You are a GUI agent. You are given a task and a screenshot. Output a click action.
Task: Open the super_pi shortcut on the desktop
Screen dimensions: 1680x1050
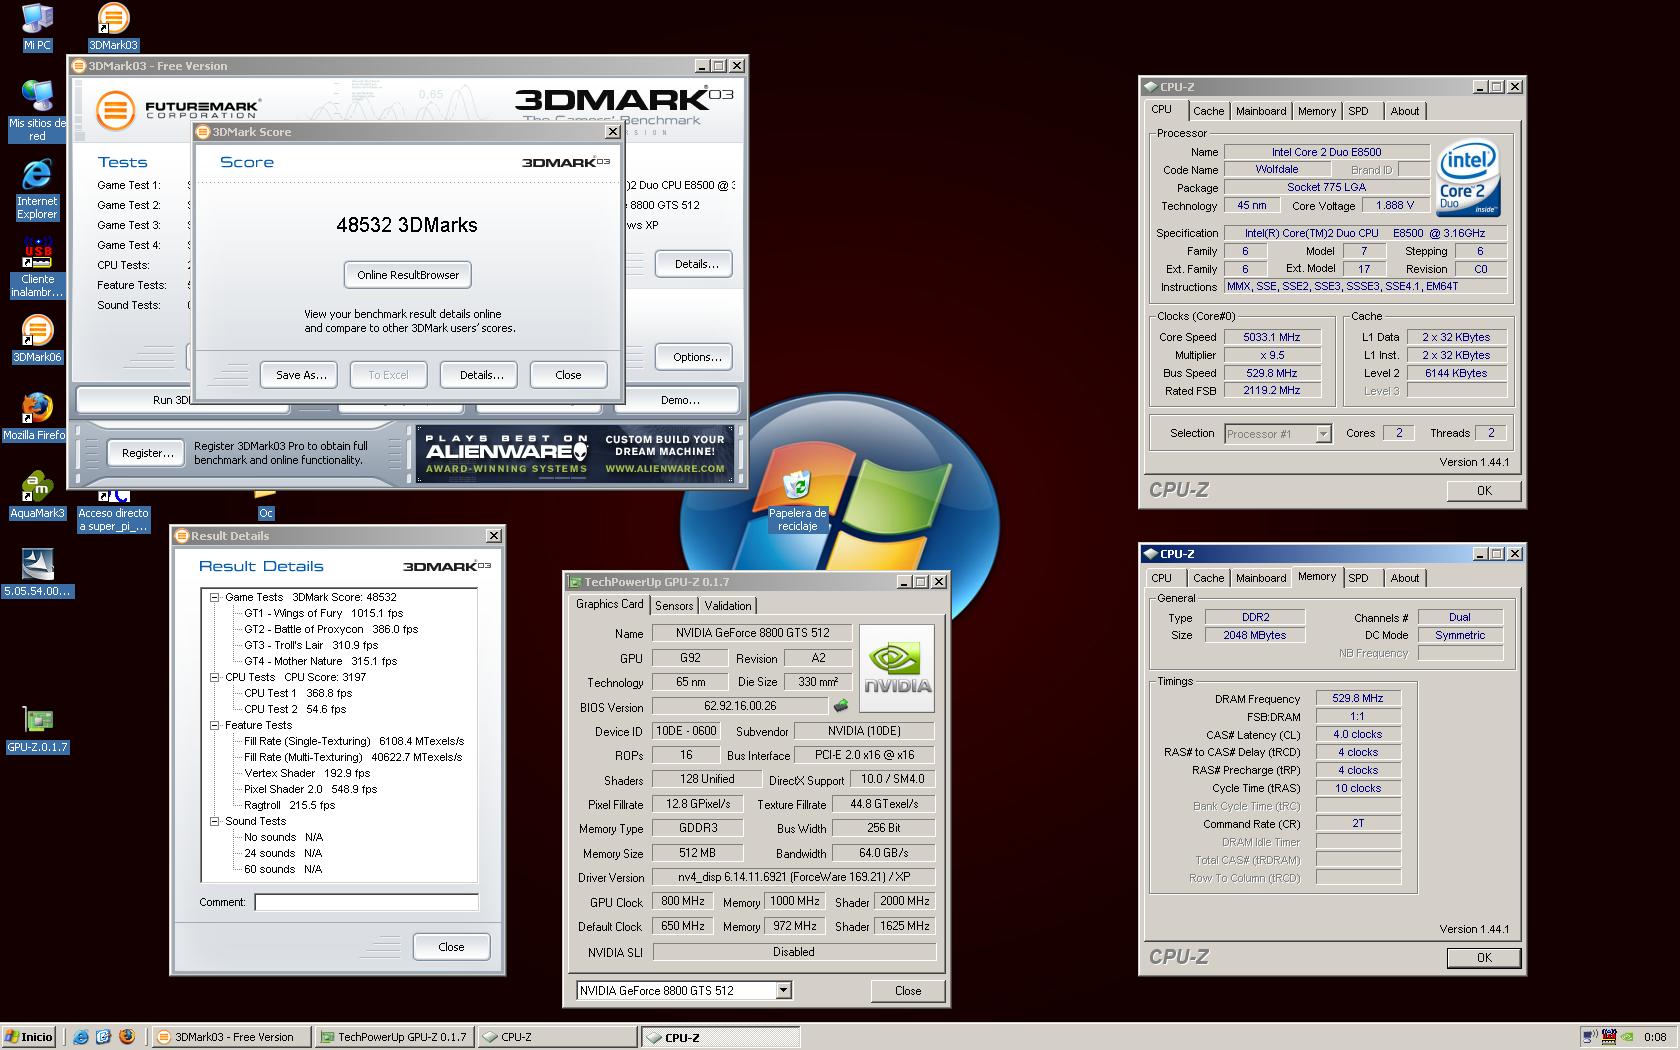(x=113, y=510)
